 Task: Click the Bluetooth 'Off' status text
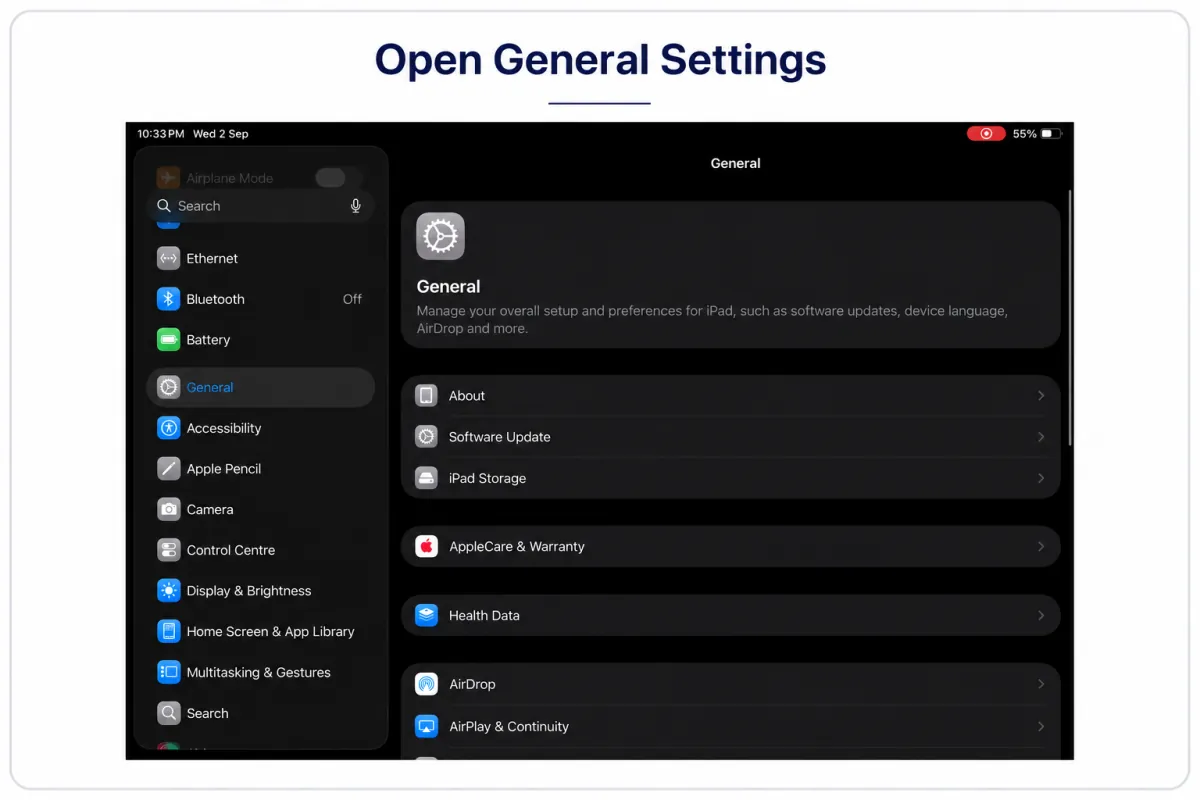tap(352, 299)
